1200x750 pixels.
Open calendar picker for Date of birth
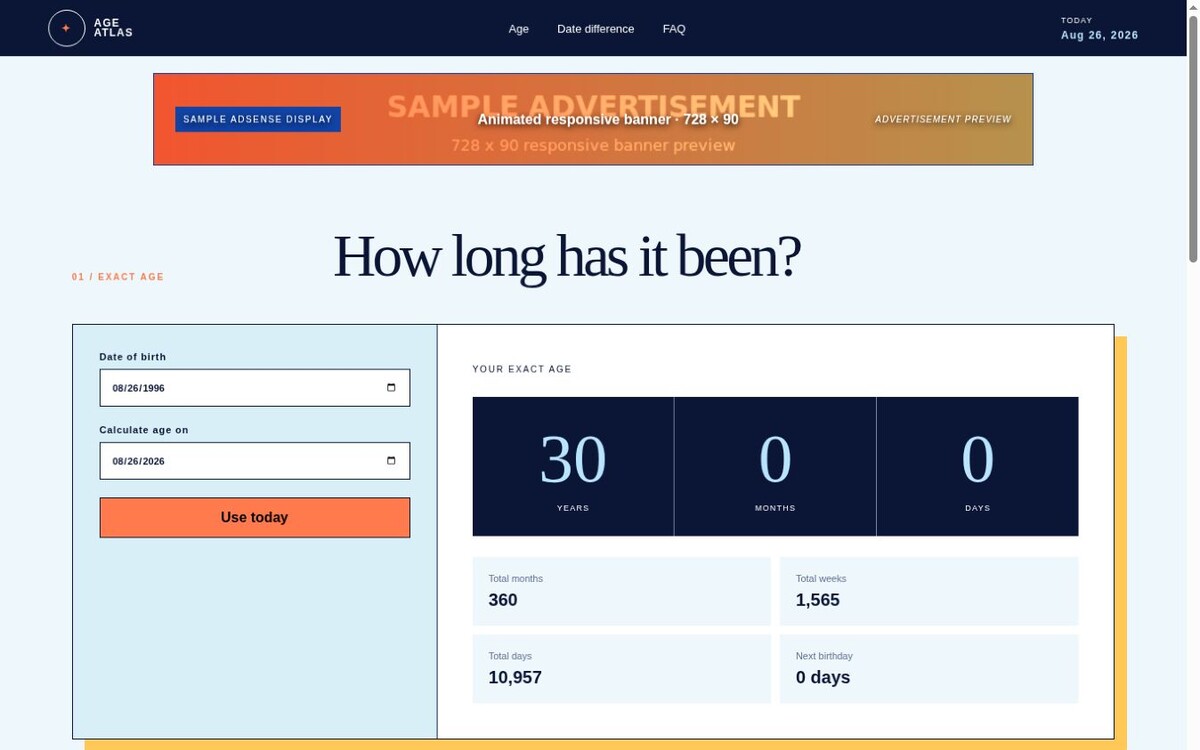391,388
